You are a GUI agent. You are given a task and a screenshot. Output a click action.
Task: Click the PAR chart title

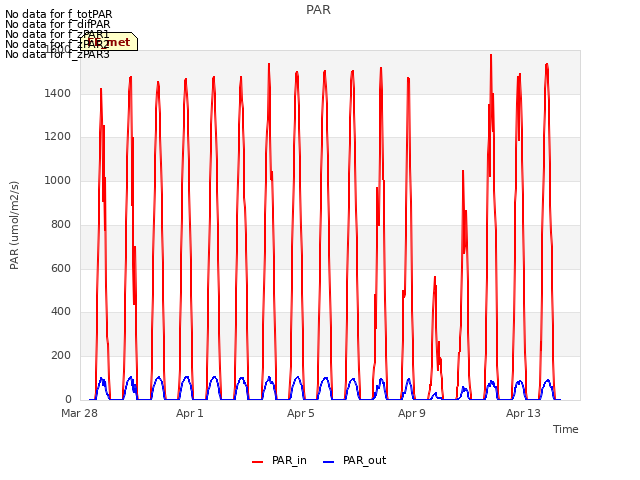click(318, 10)
